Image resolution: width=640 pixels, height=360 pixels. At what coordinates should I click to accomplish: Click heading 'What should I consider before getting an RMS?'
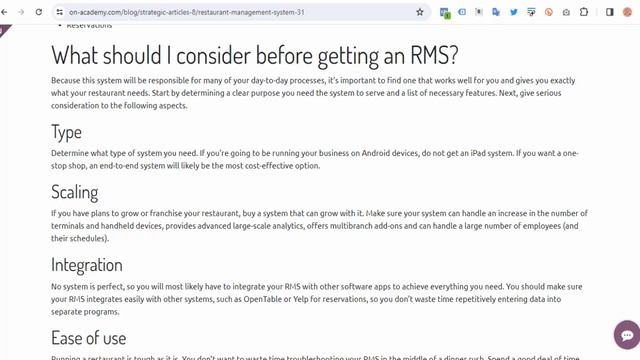click(255, 55)
